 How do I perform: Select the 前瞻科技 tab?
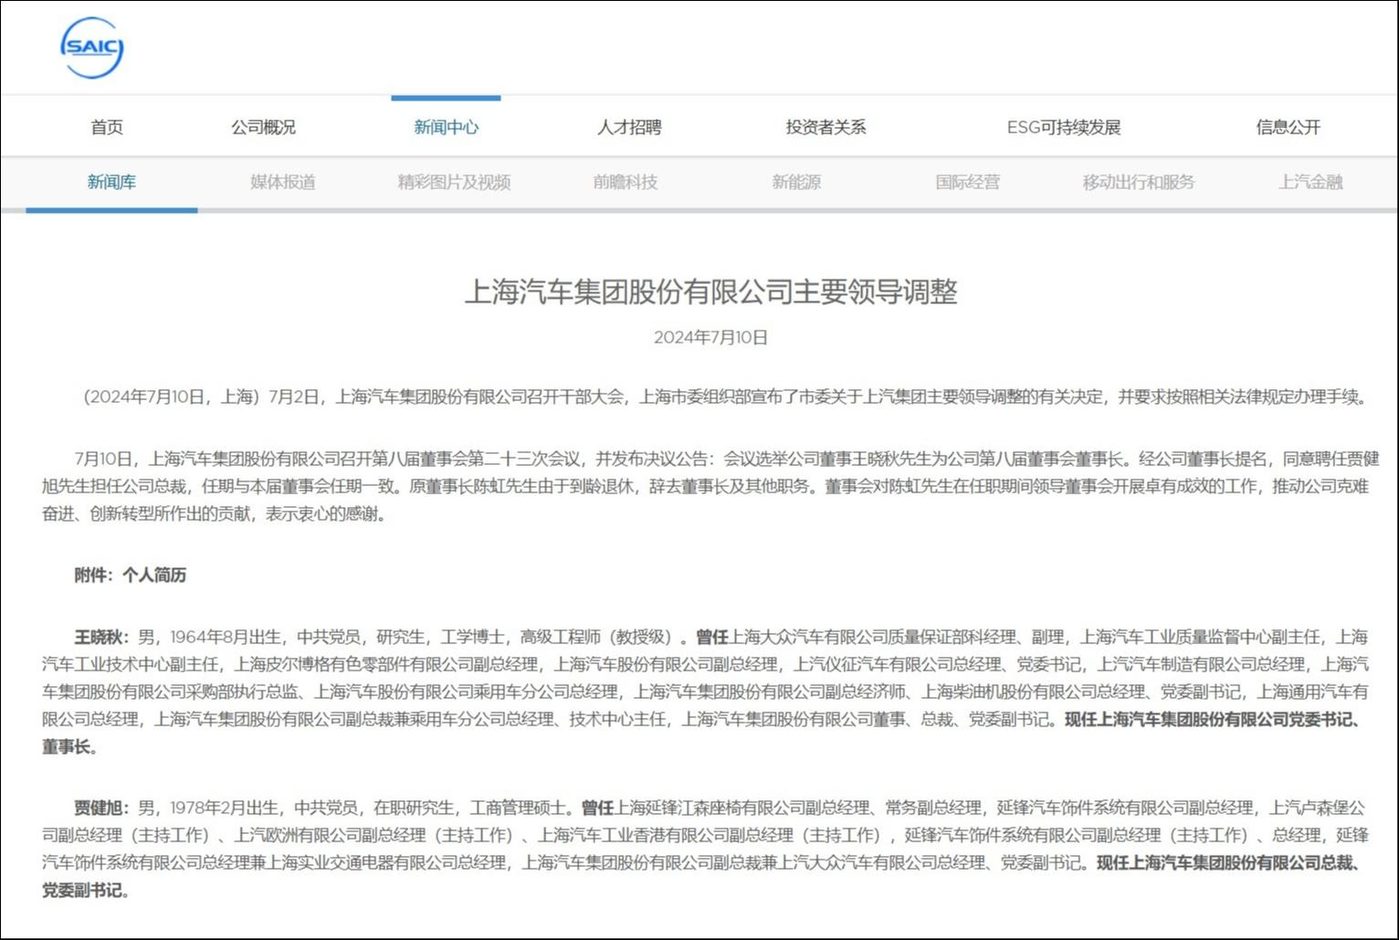pyautogui.click(x=626, y=183)
